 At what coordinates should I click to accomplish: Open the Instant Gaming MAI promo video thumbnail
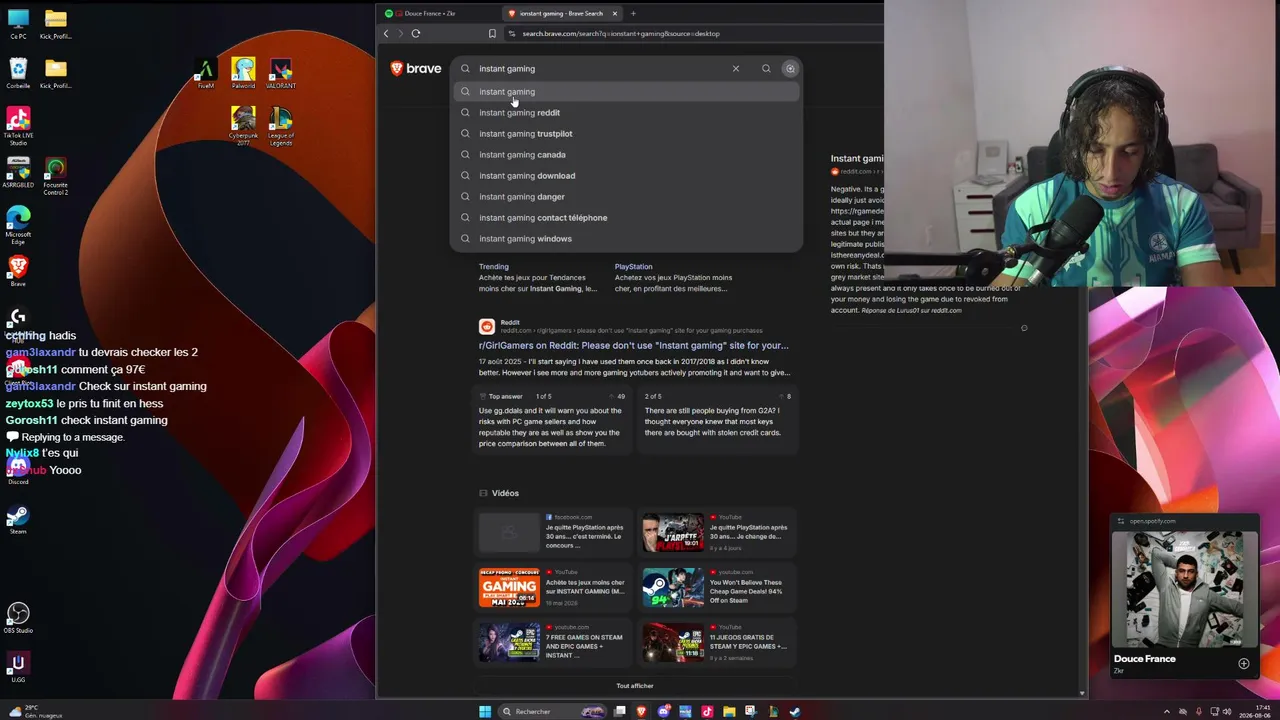pos(509,588)
